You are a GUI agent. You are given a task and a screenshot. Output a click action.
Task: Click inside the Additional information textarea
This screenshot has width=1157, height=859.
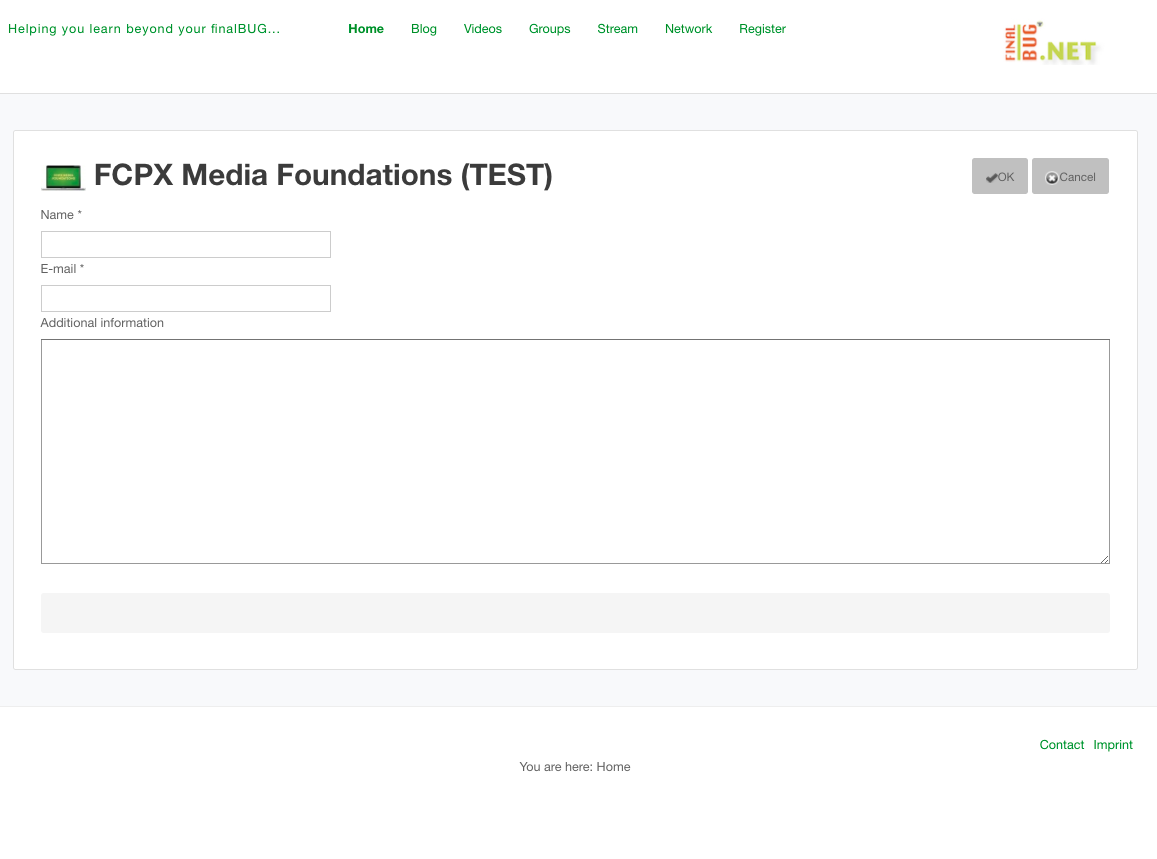[575, 451]
